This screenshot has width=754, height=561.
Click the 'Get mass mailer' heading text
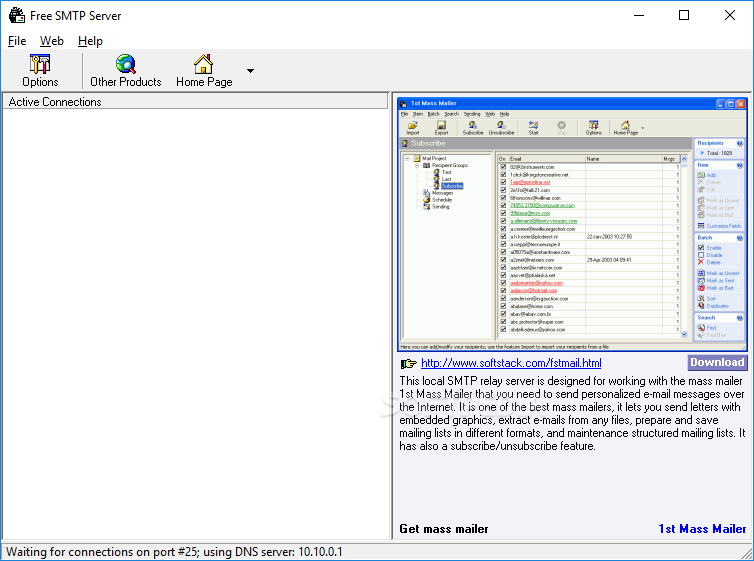click(x=443, y=529)
